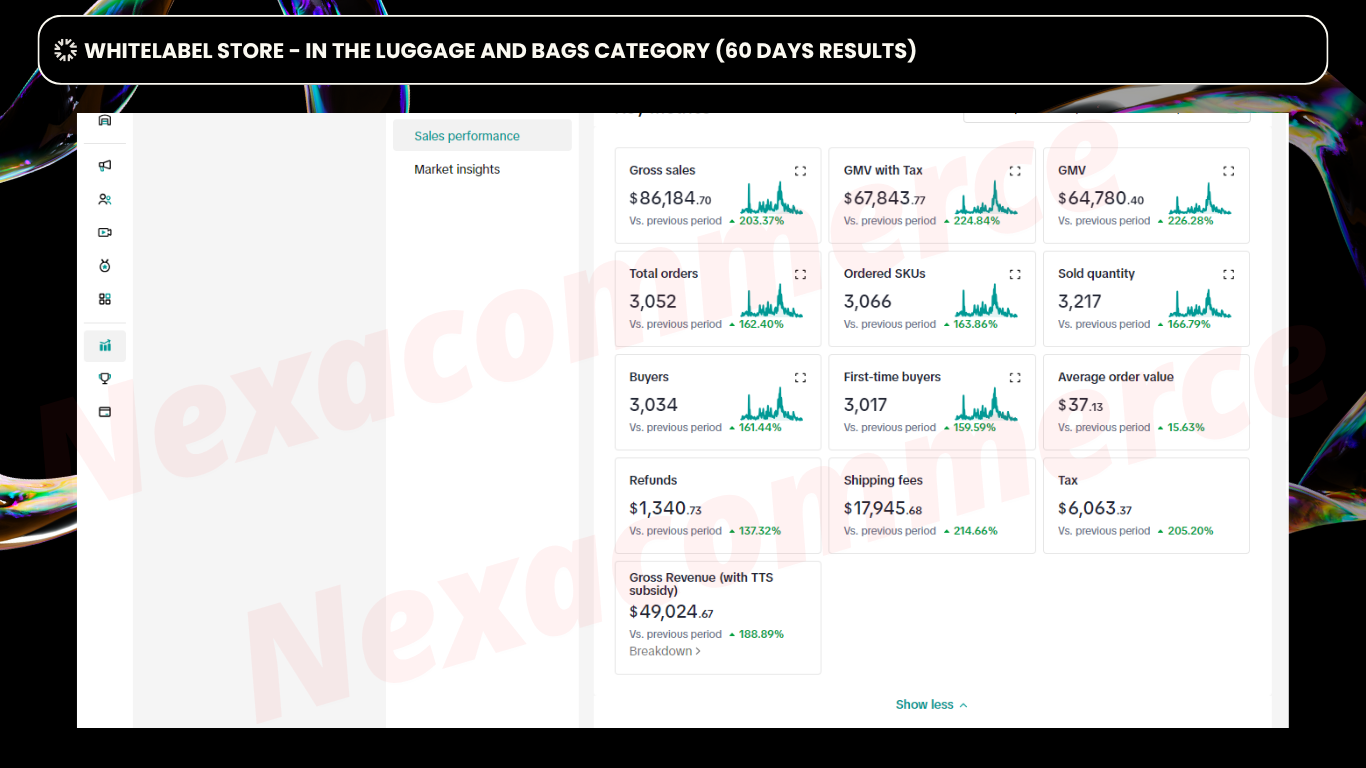The image size is (1366, 768).
Task: Click the megaphone marketing icon in sidebar
Action: pyautogui.click(x=105, y=166)
